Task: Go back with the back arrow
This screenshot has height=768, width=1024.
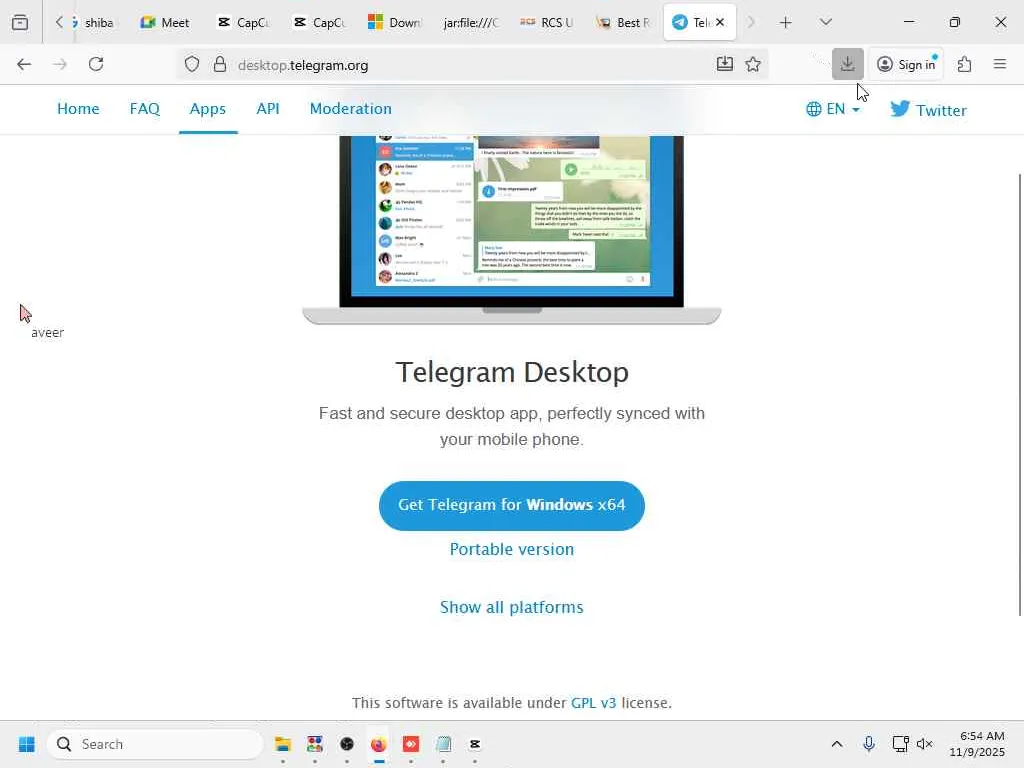Action: [x=24, y=64]
